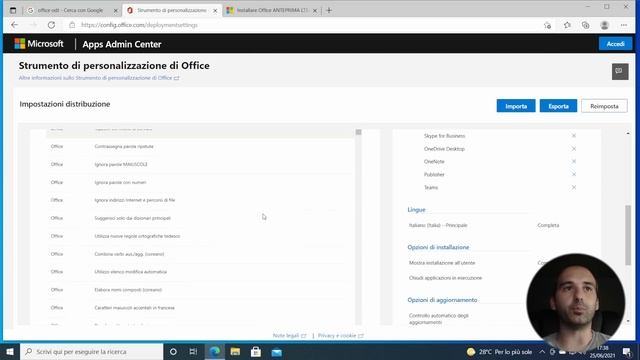Click the Italiano (Italia) - Principale entry
The width and height of the screenshot is (640, 360).
coord(438,225)
